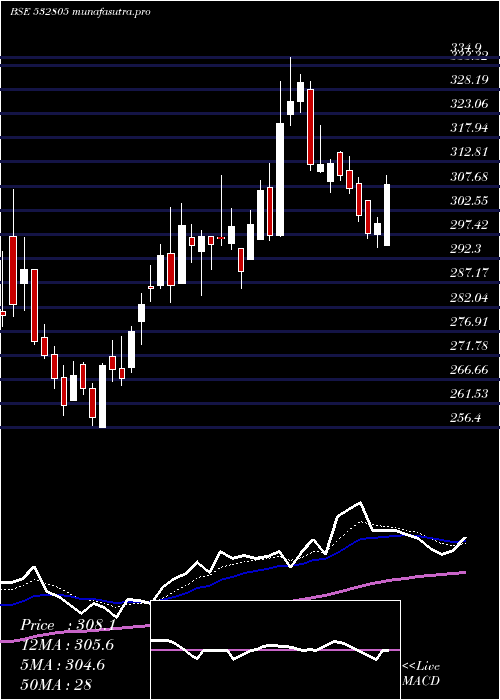Click the 287.17 price level label
This screenshot has height=700, width=500.
(469, 273)
